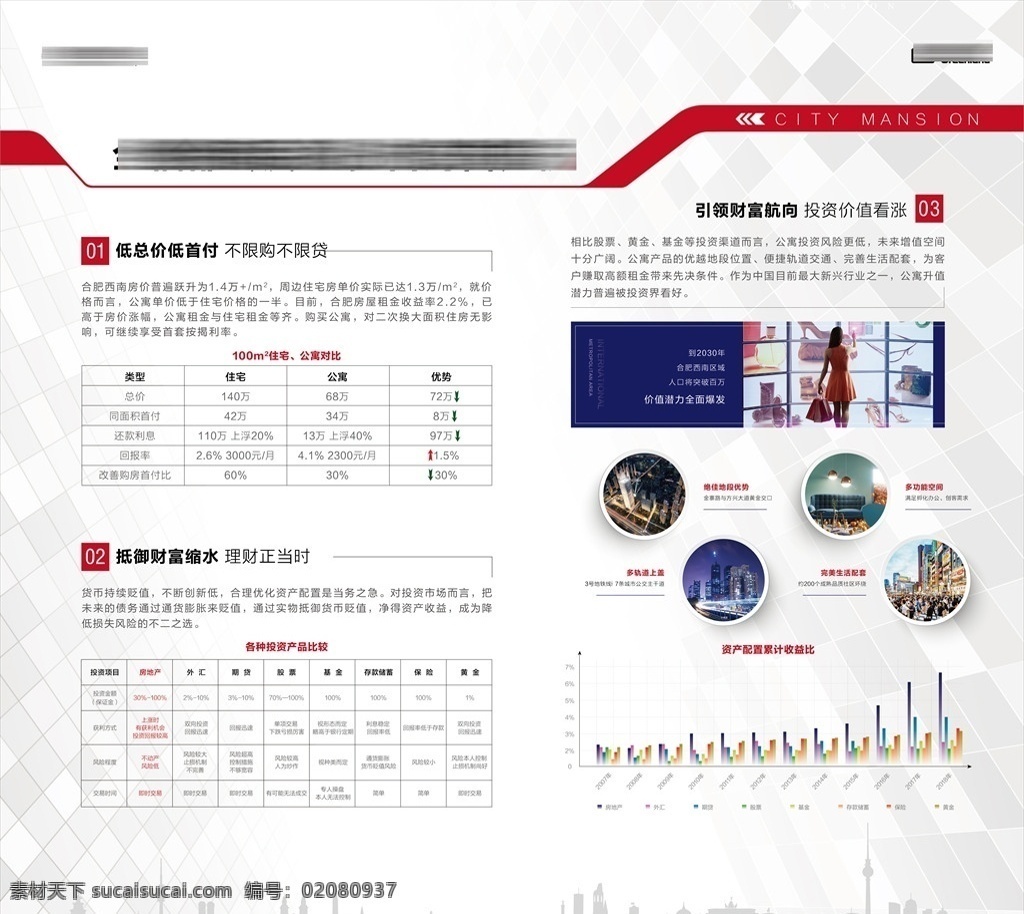Click the red 03 section number badge
The image size is (1024, 914).
[929, 209]
